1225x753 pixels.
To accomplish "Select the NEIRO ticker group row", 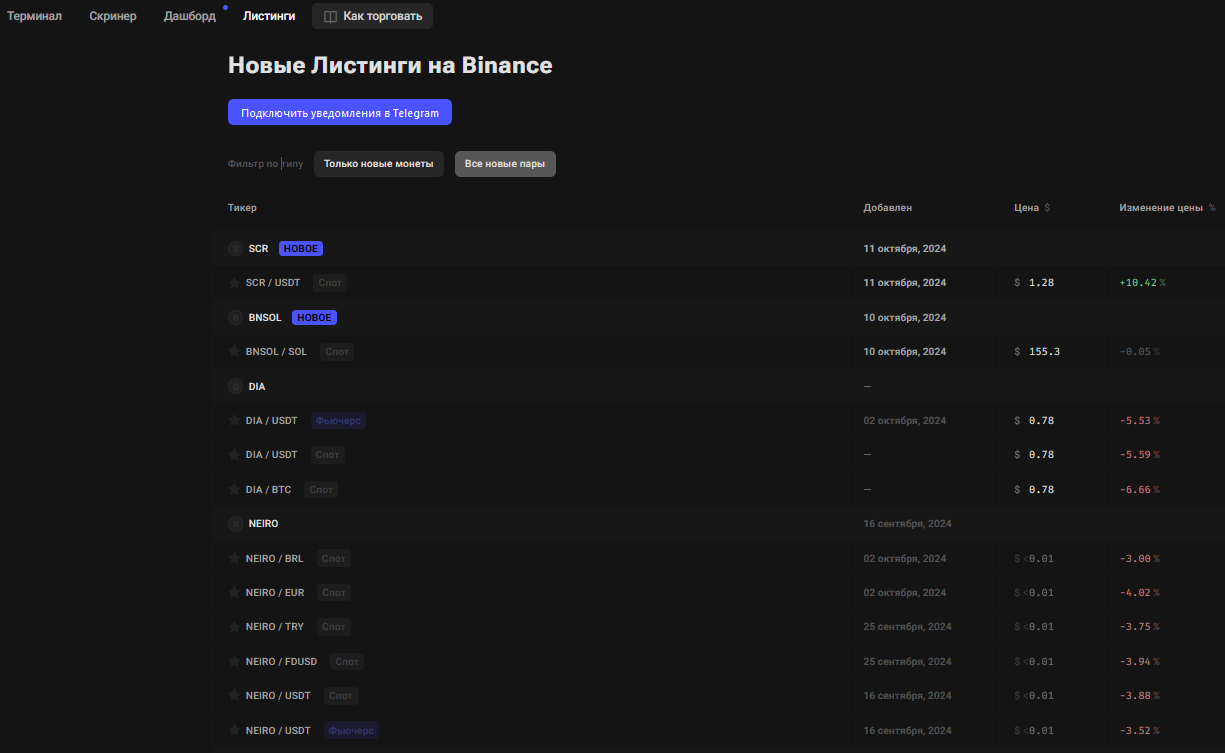I will click(x=718, y=523).
